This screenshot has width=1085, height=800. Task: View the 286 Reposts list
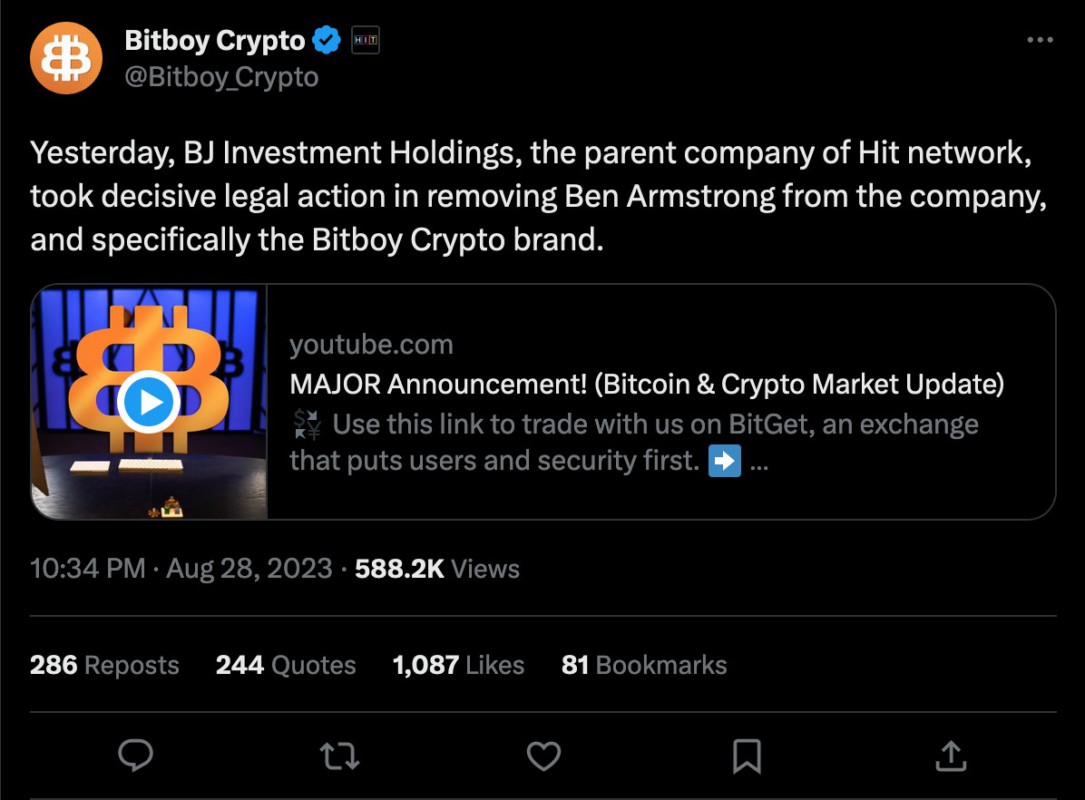point(103,664)
